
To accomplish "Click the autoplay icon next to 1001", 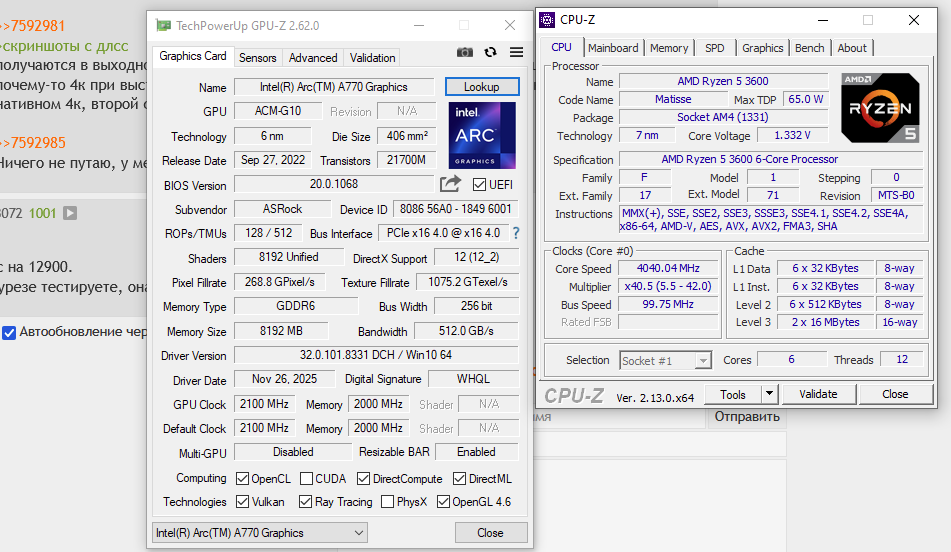I will tap(70, 213).
